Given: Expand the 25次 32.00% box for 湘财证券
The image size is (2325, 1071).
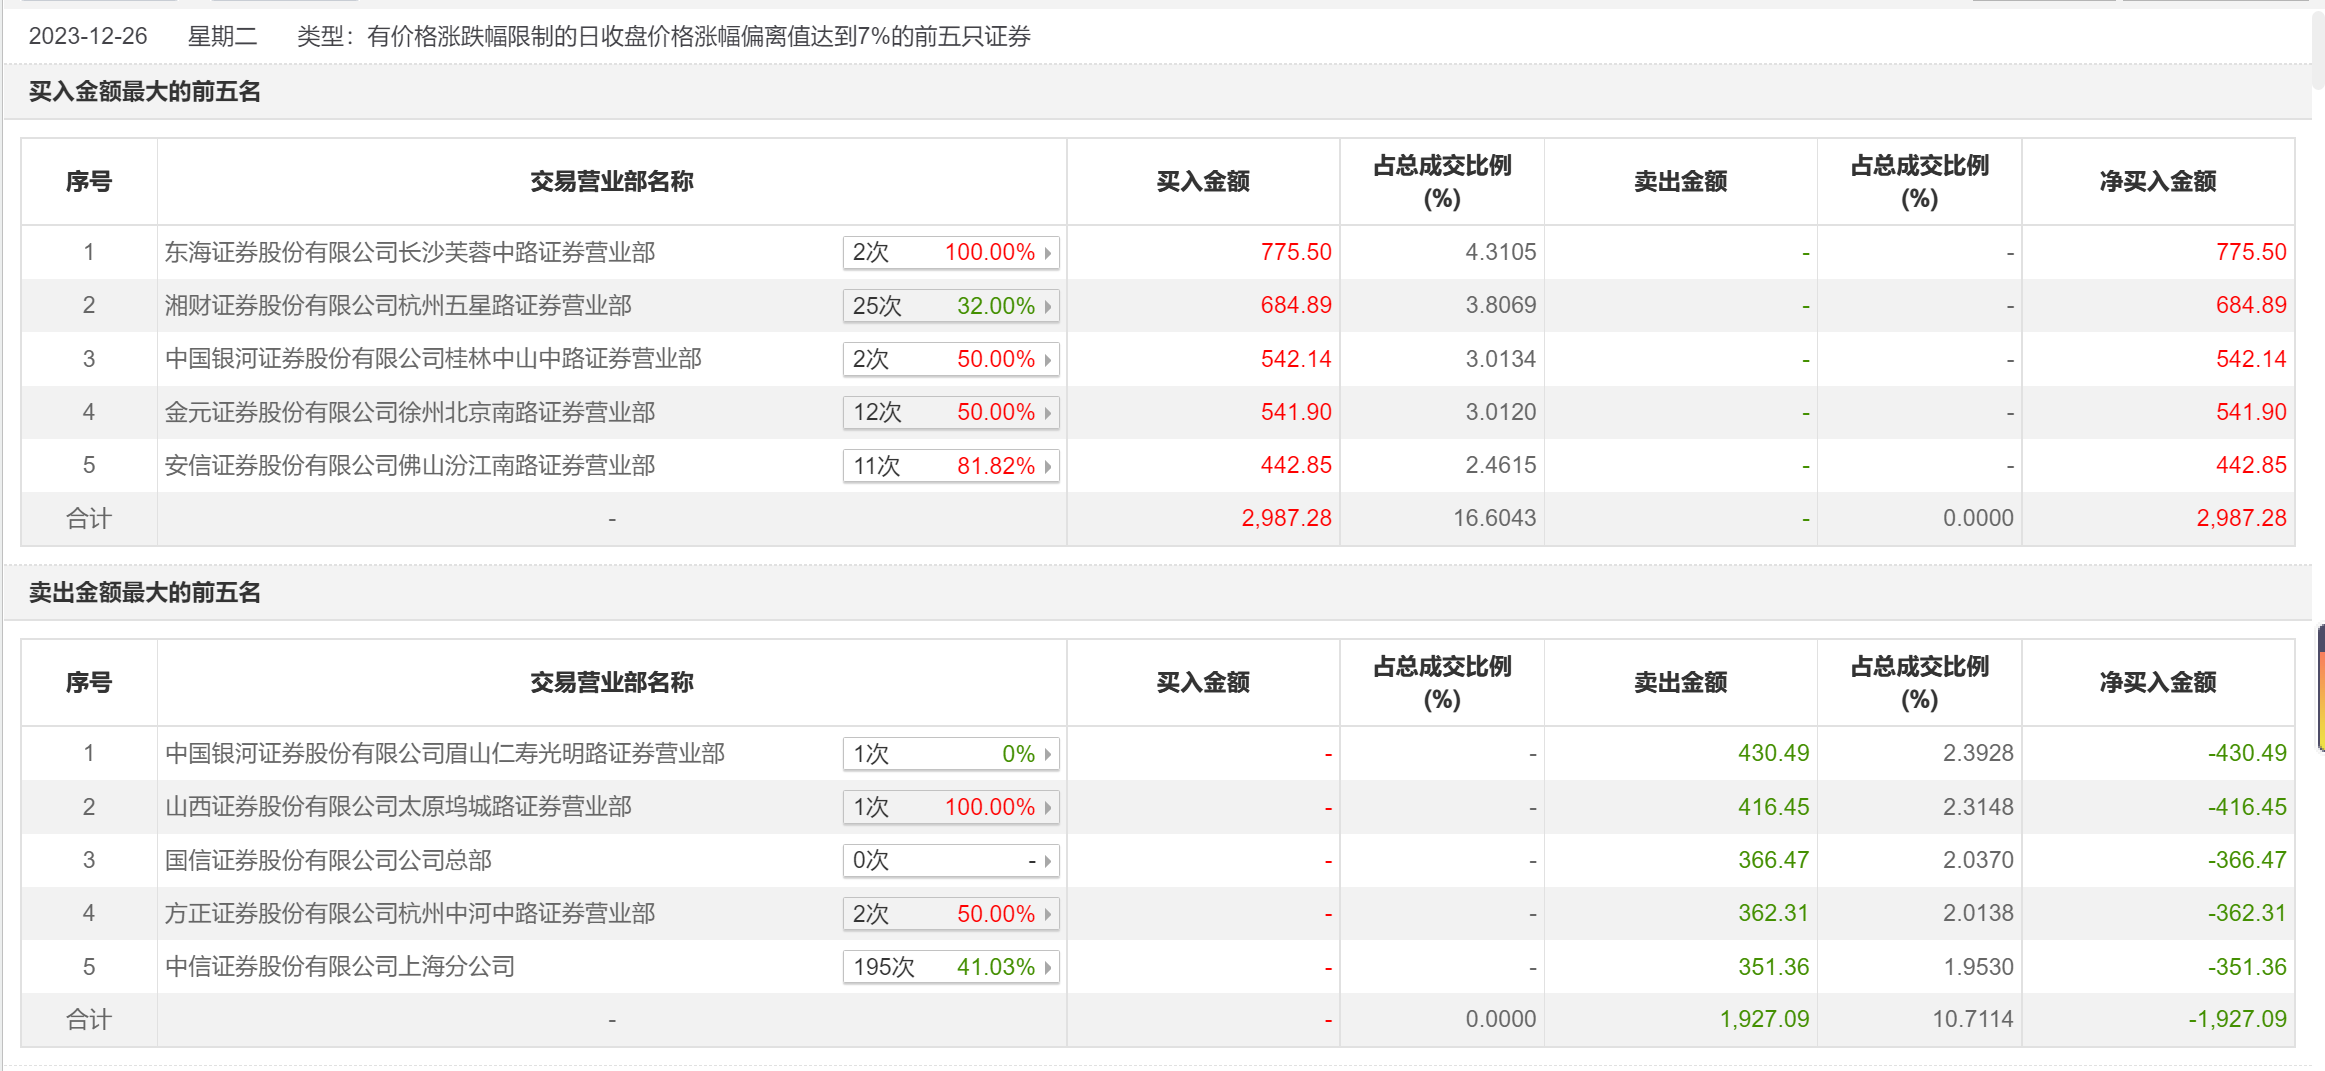Looking at the screenshot, I should point(951,305).
